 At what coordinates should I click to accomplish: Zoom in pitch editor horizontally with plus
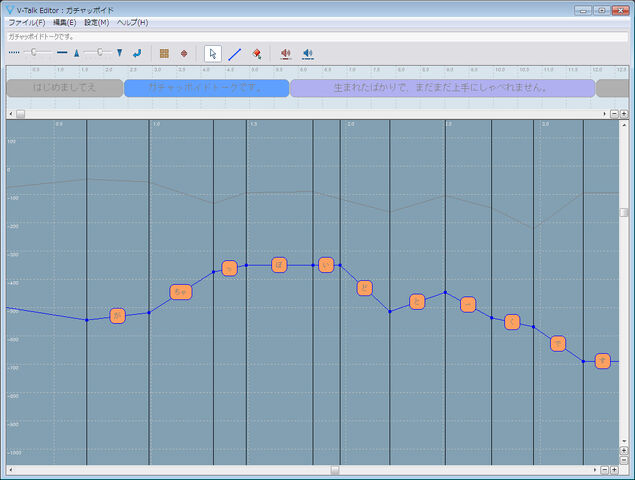pyautogui.click(x=614, y=470)
